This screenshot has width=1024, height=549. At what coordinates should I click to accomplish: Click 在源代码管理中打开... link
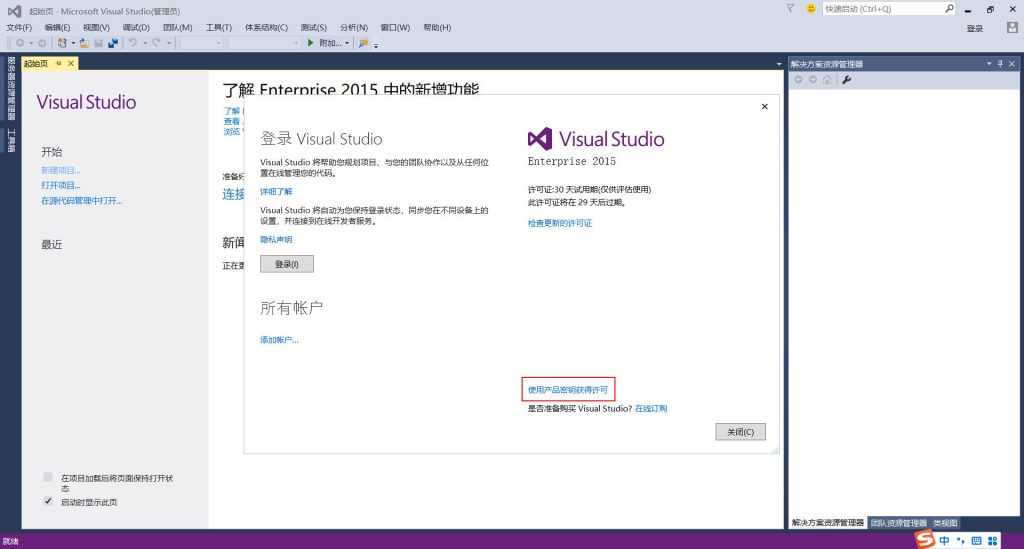point(82,200)
